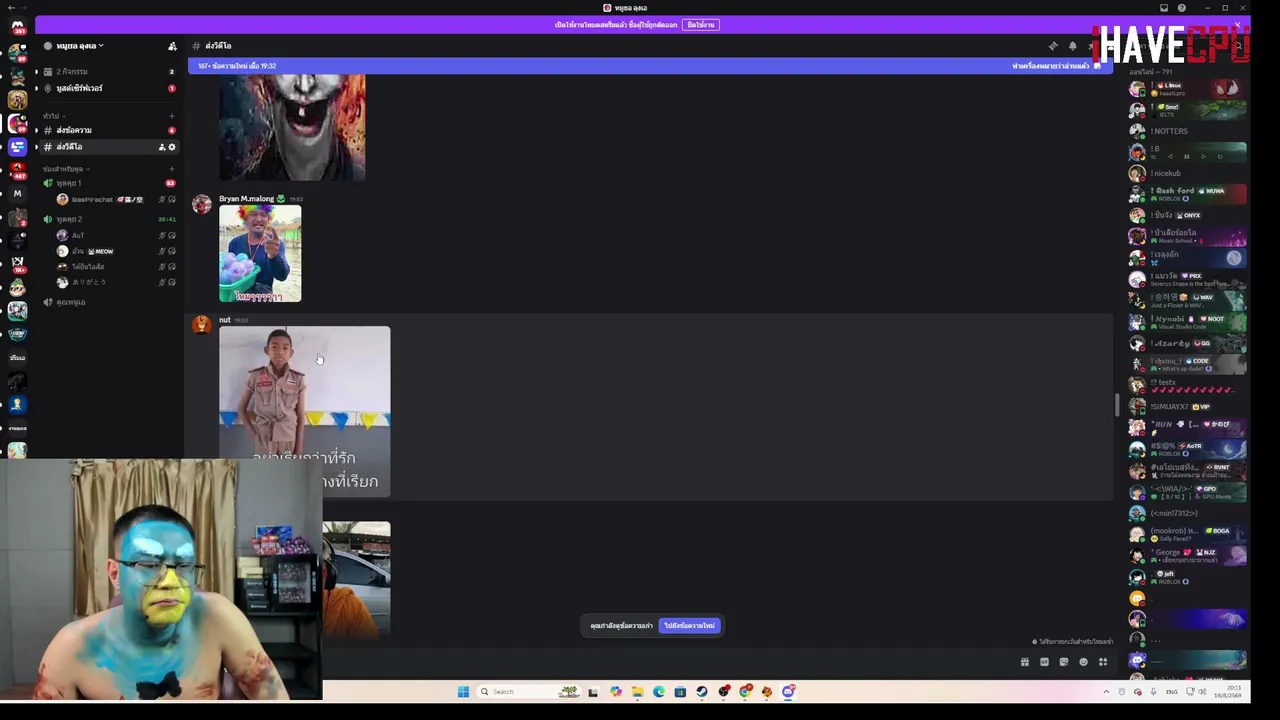1280x720 pixels.
Task: Enlarge the joker face image
Action: (292, 128)
